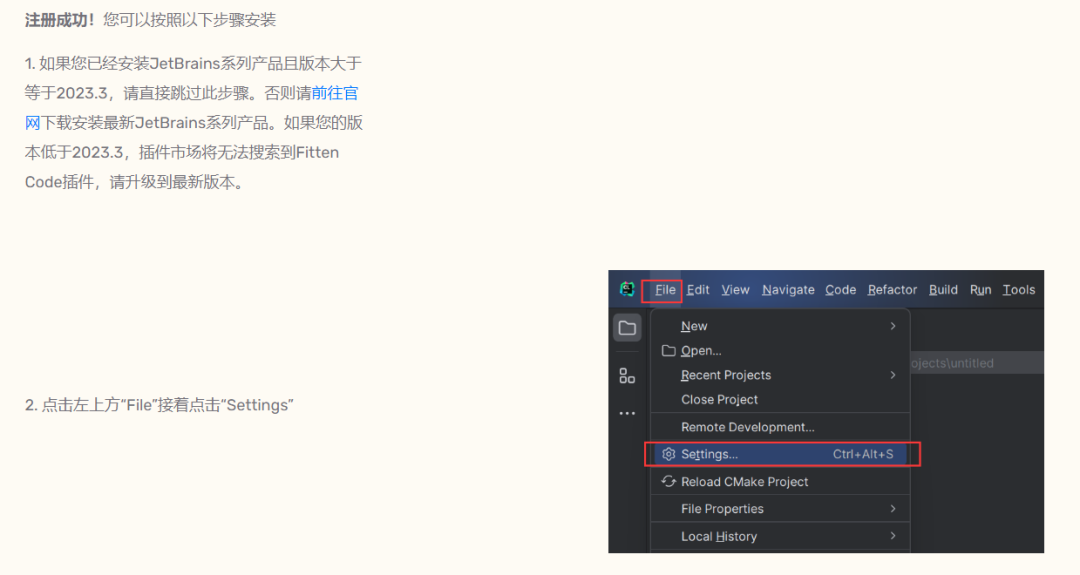Expand the Local History submenu arrow
The image size is (1080, 575).
coord(893,536)
